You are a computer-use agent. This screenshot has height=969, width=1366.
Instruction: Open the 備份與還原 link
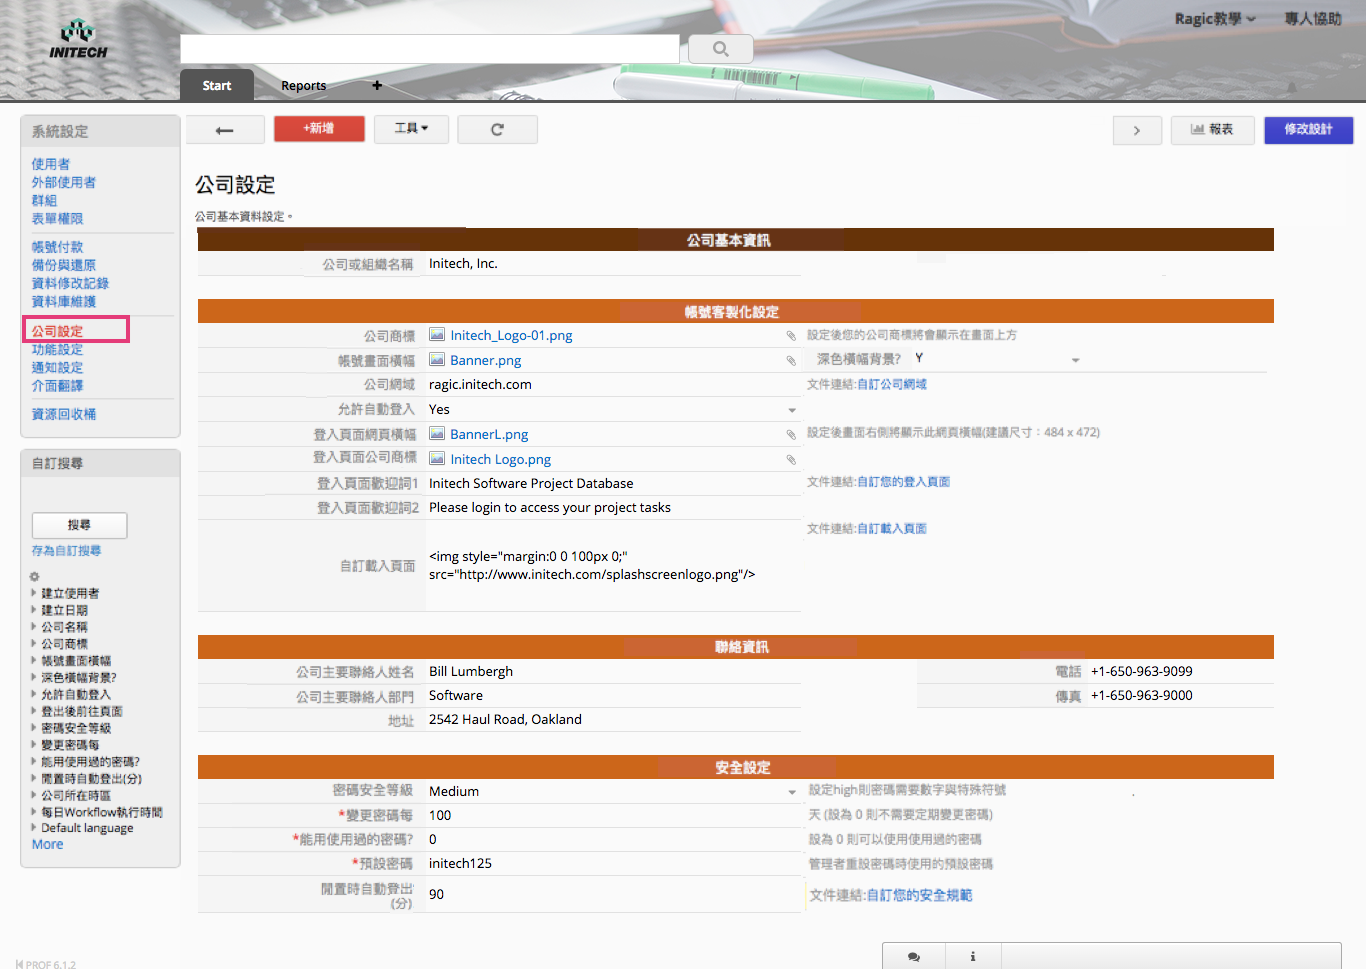[x=64, y=265]
